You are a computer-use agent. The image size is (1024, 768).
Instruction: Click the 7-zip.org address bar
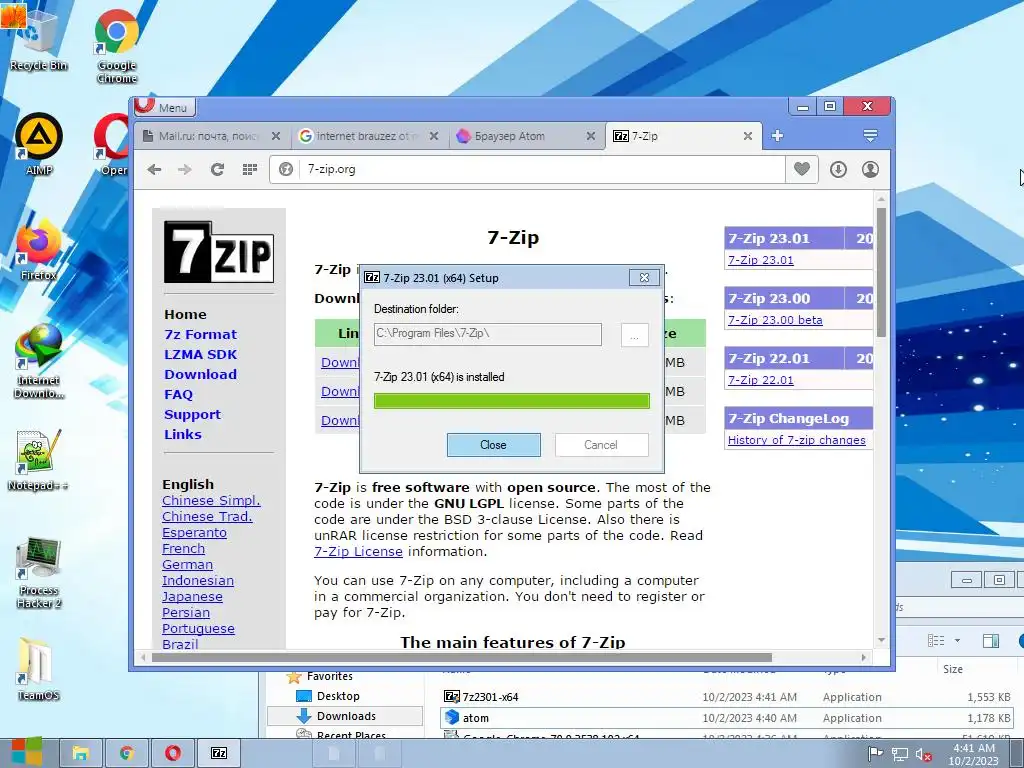542,169
